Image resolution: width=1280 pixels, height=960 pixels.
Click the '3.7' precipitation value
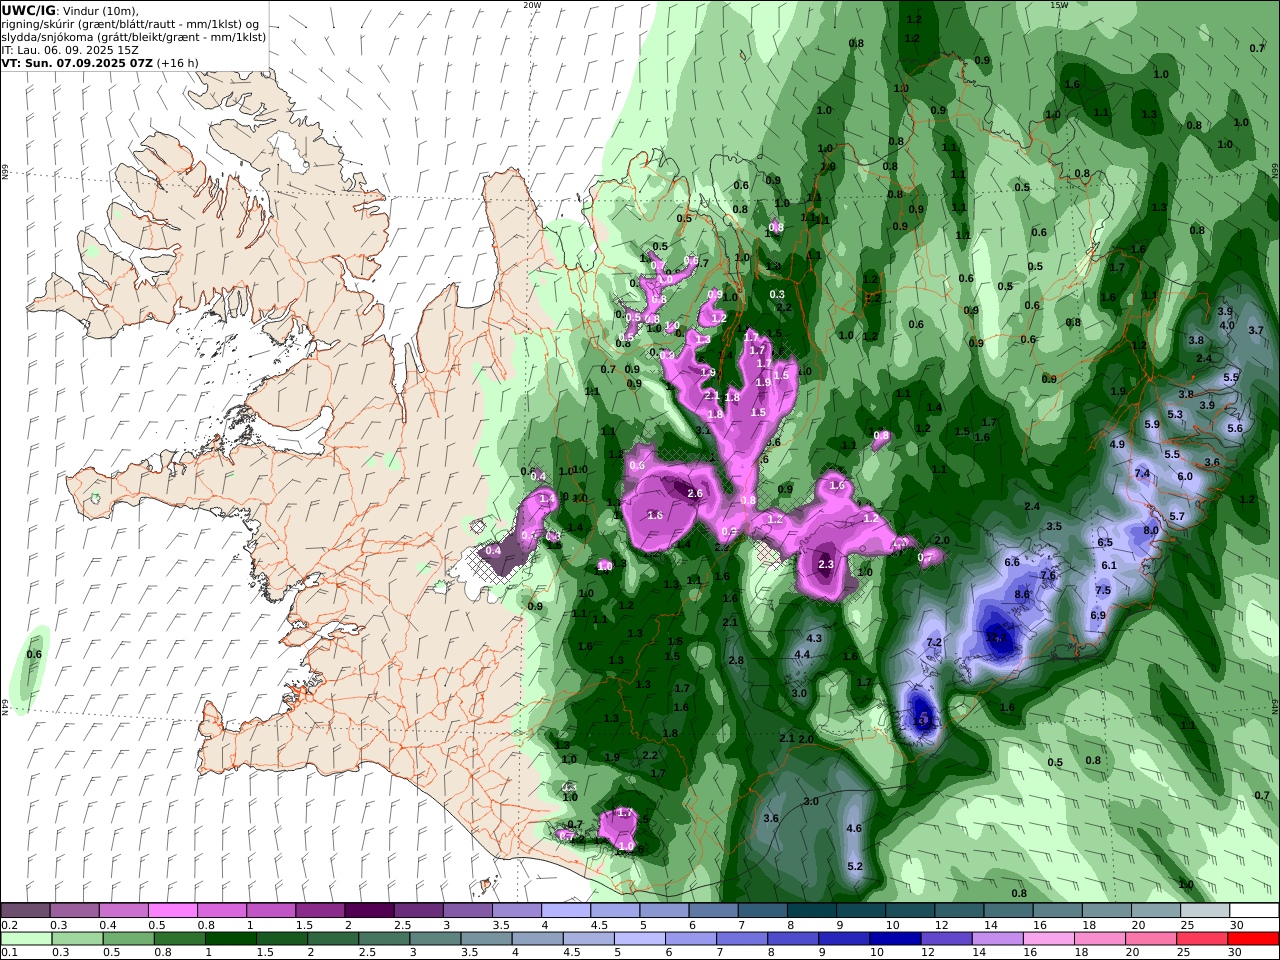tap(1257, 330)
